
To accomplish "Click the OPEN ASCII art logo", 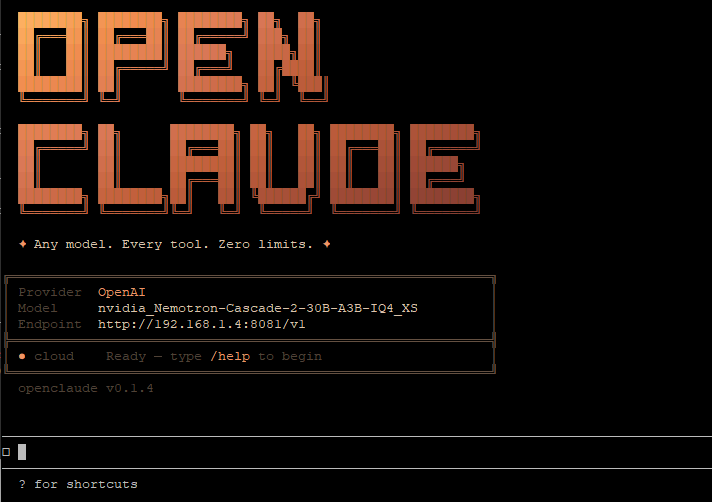I will coord(173,57).
